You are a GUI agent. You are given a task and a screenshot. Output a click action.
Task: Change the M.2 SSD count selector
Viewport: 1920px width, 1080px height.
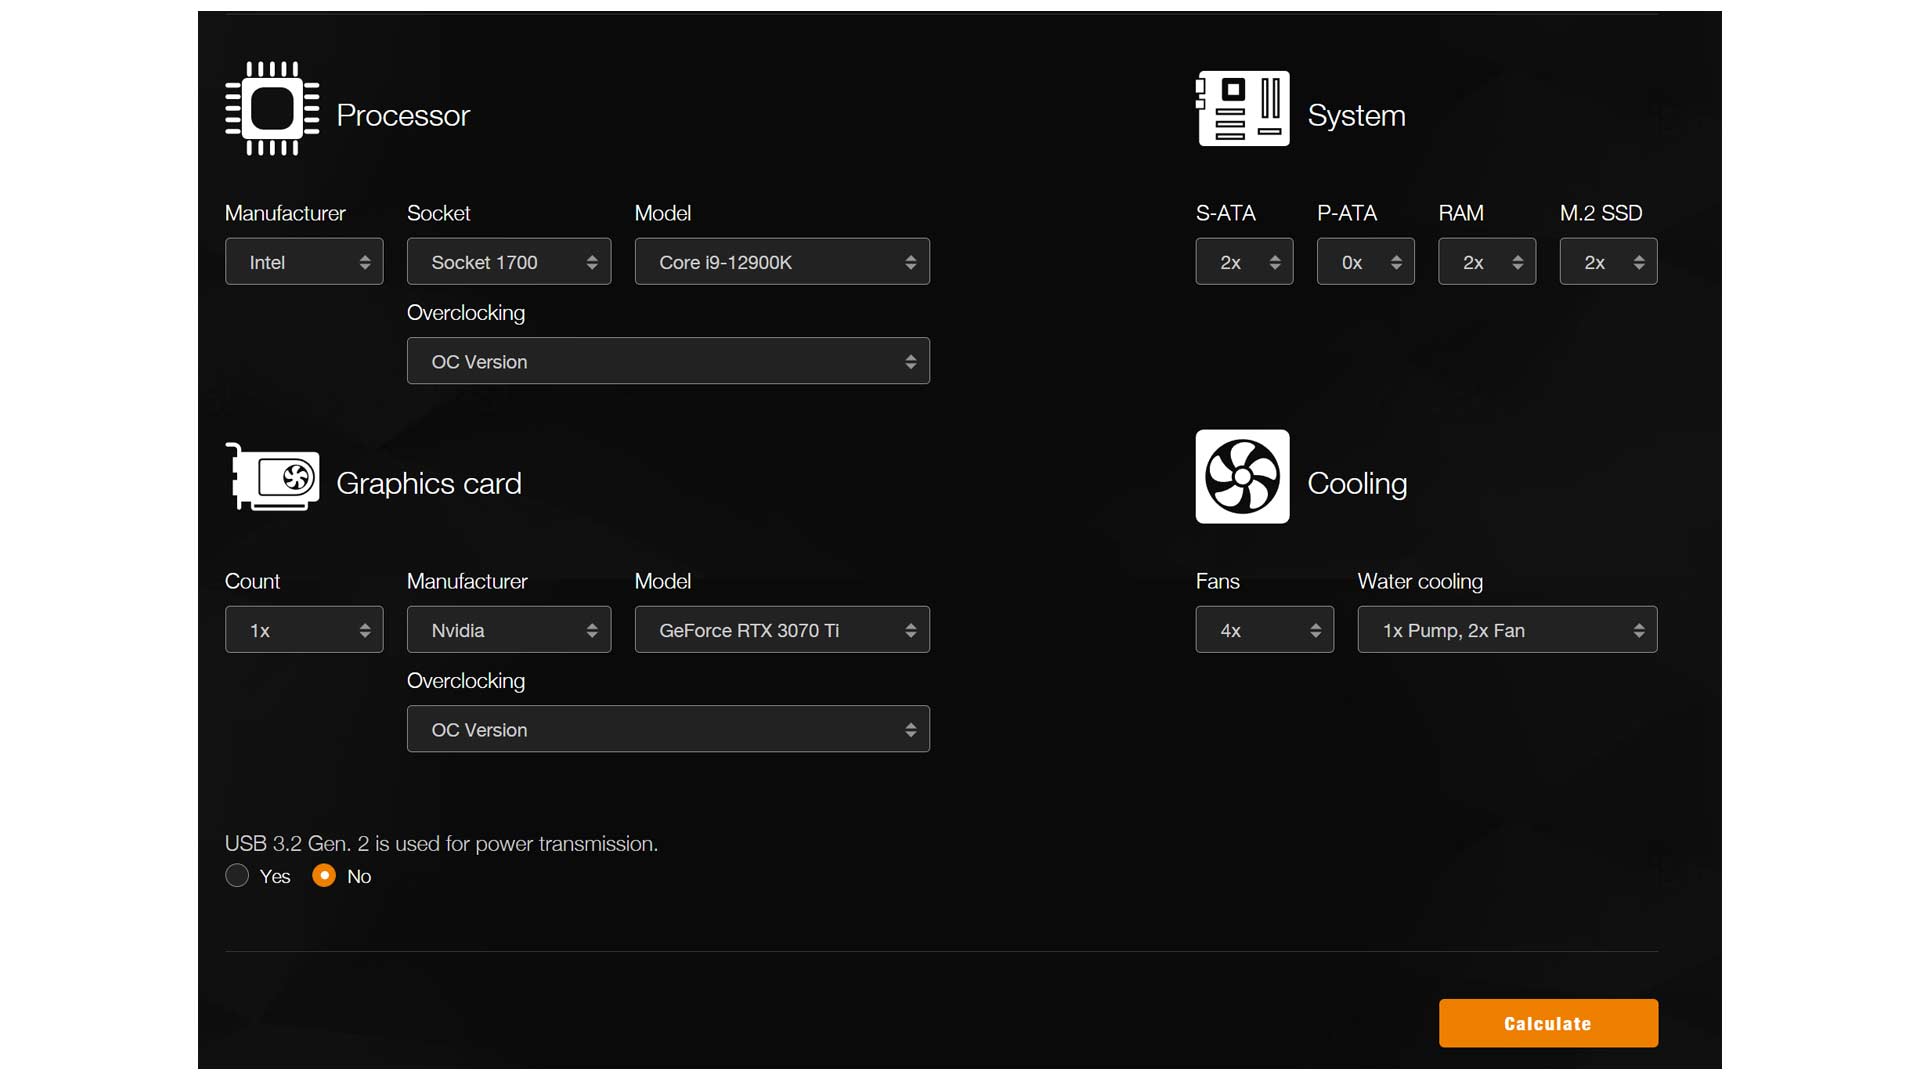pyautogui.click(x=1608, y=262)
